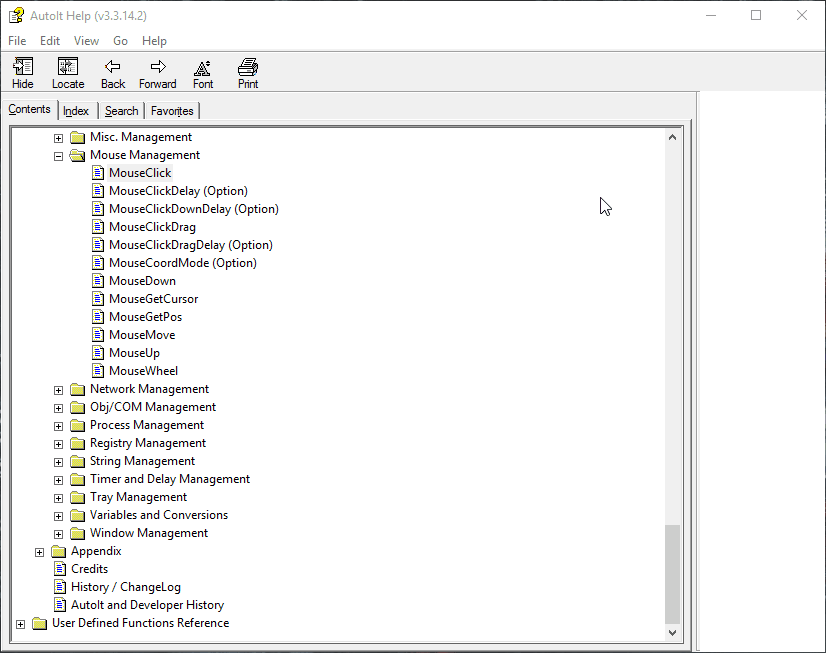
Task: Click the tree scrollbar up arrow
Action: point(672,137)
